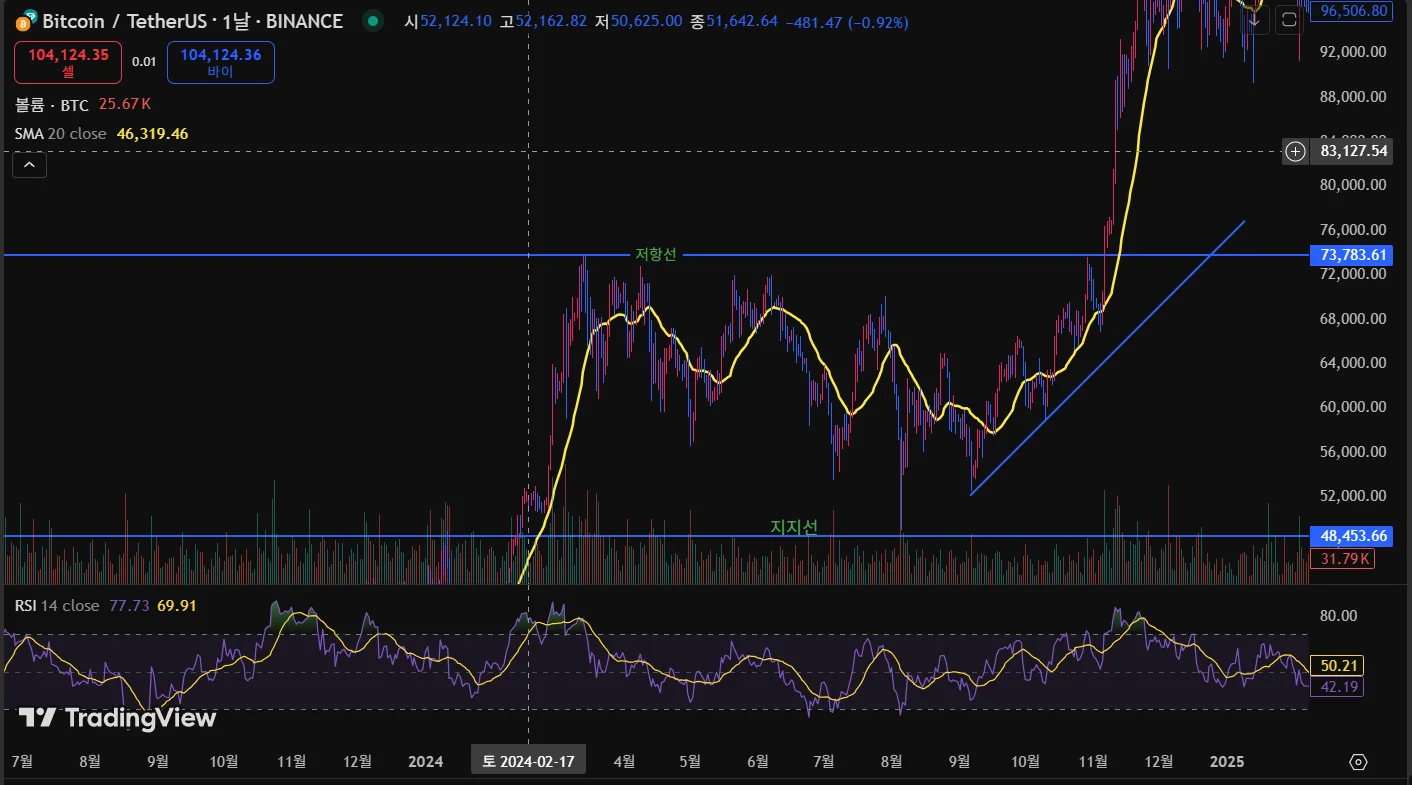
Task: Open chart settings with the hexagon gear icon
Action: [1358, 762]
